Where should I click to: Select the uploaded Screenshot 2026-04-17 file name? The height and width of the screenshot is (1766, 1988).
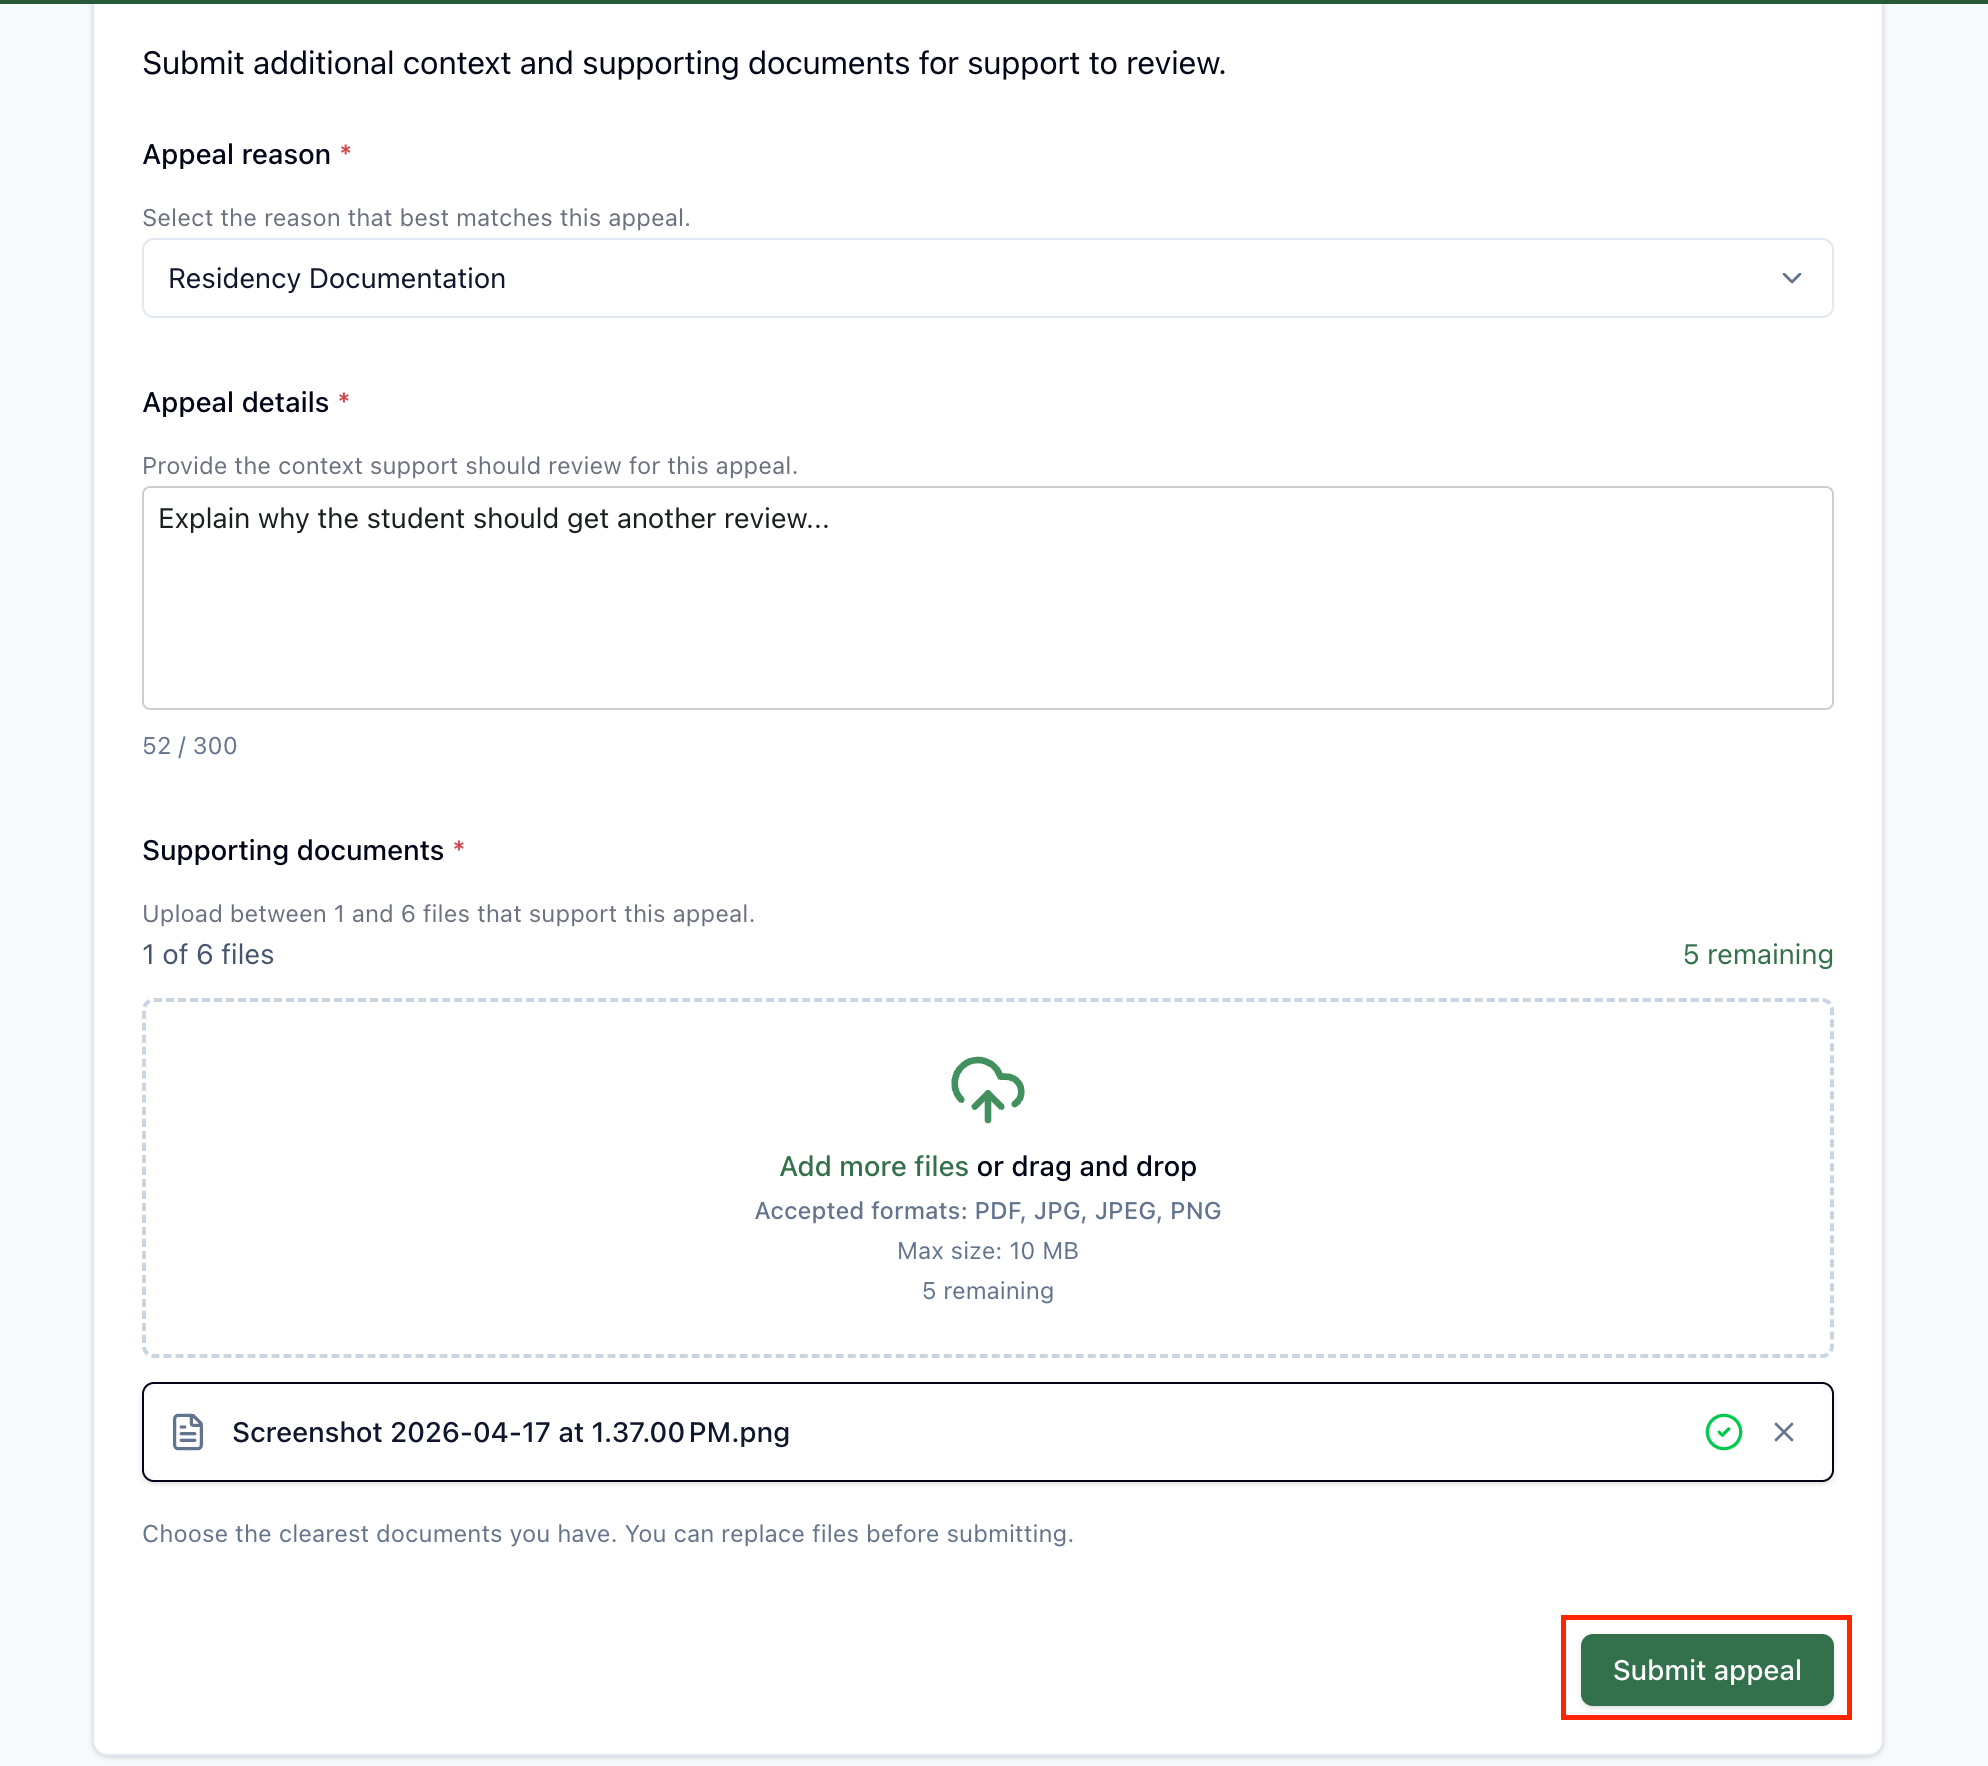pyautogui.click(x=511, y=1432)
